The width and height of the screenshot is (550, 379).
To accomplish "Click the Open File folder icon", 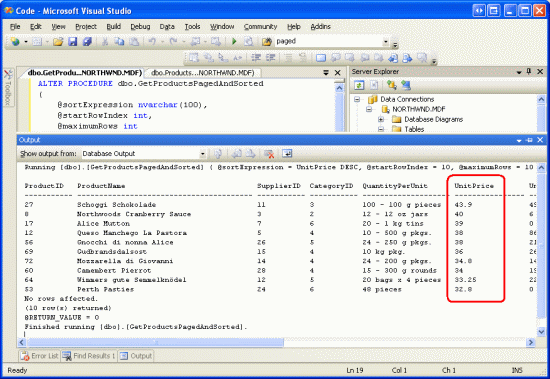I will (58, 41).
